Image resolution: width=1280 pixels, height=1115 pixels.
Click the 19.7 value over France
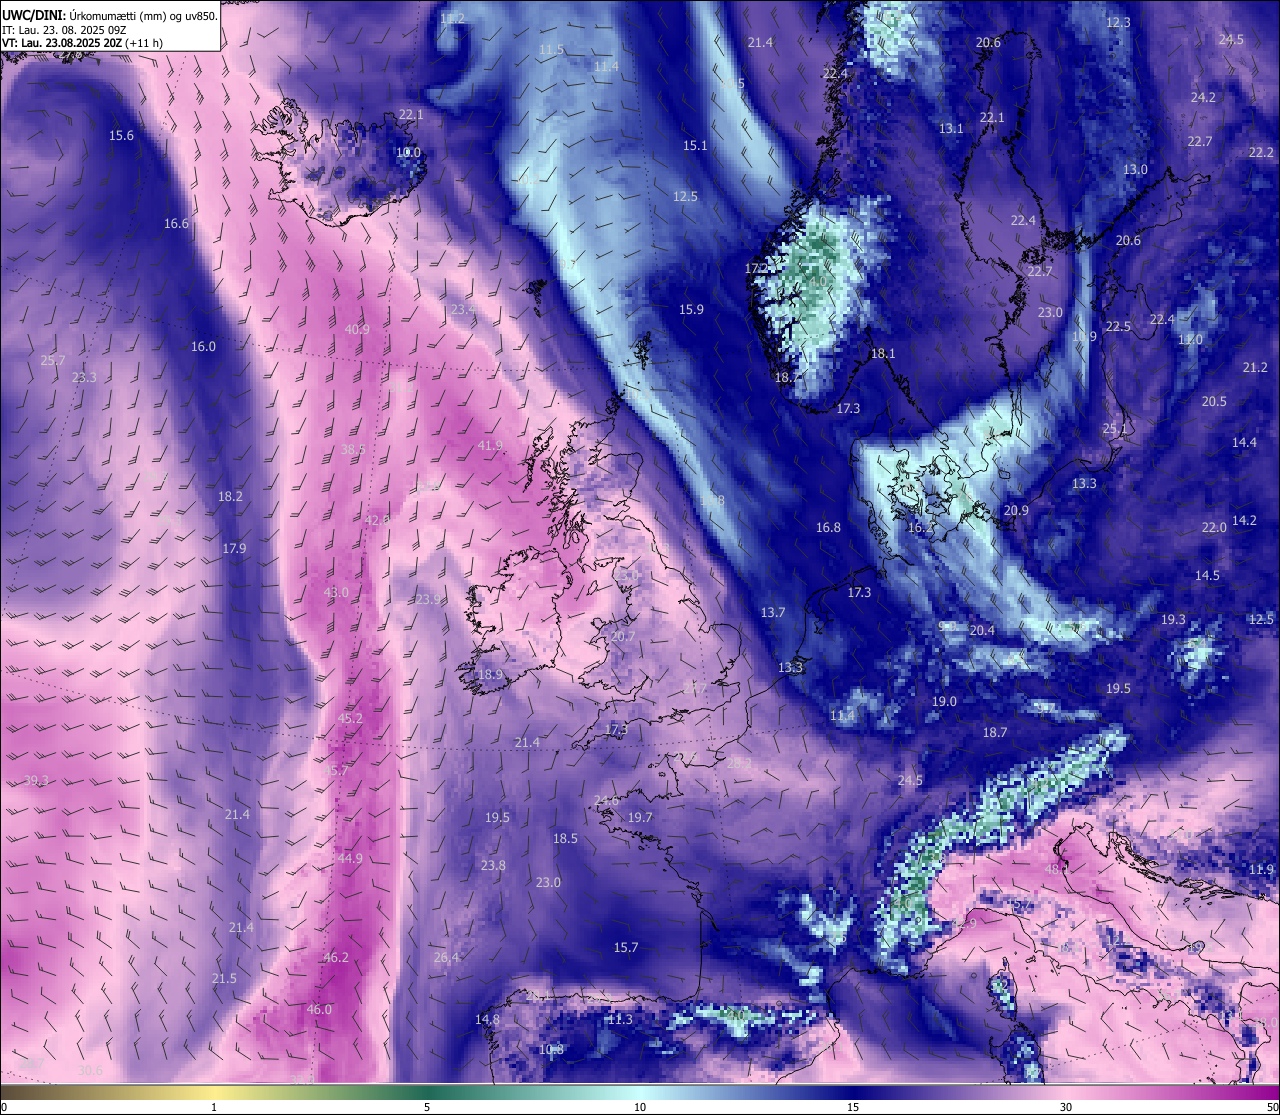640,817
